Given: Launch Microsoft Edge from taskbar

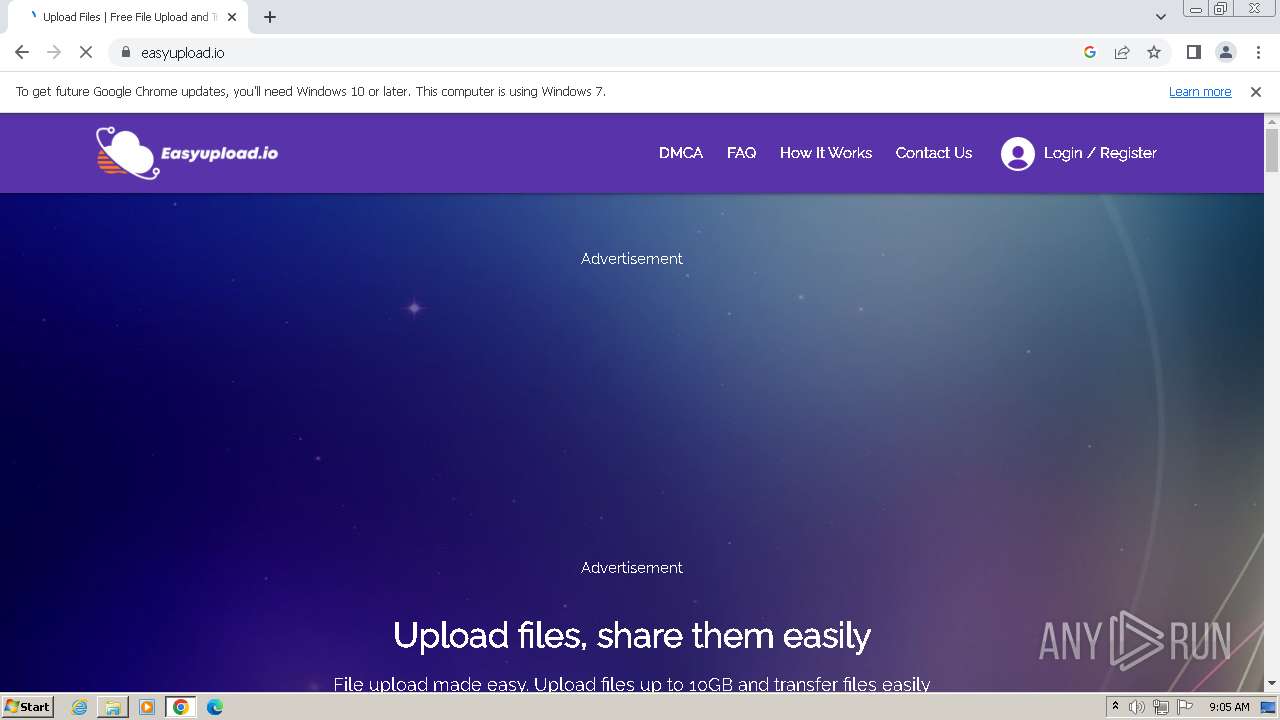Looking at the screenshot, I should coord(215,707).
